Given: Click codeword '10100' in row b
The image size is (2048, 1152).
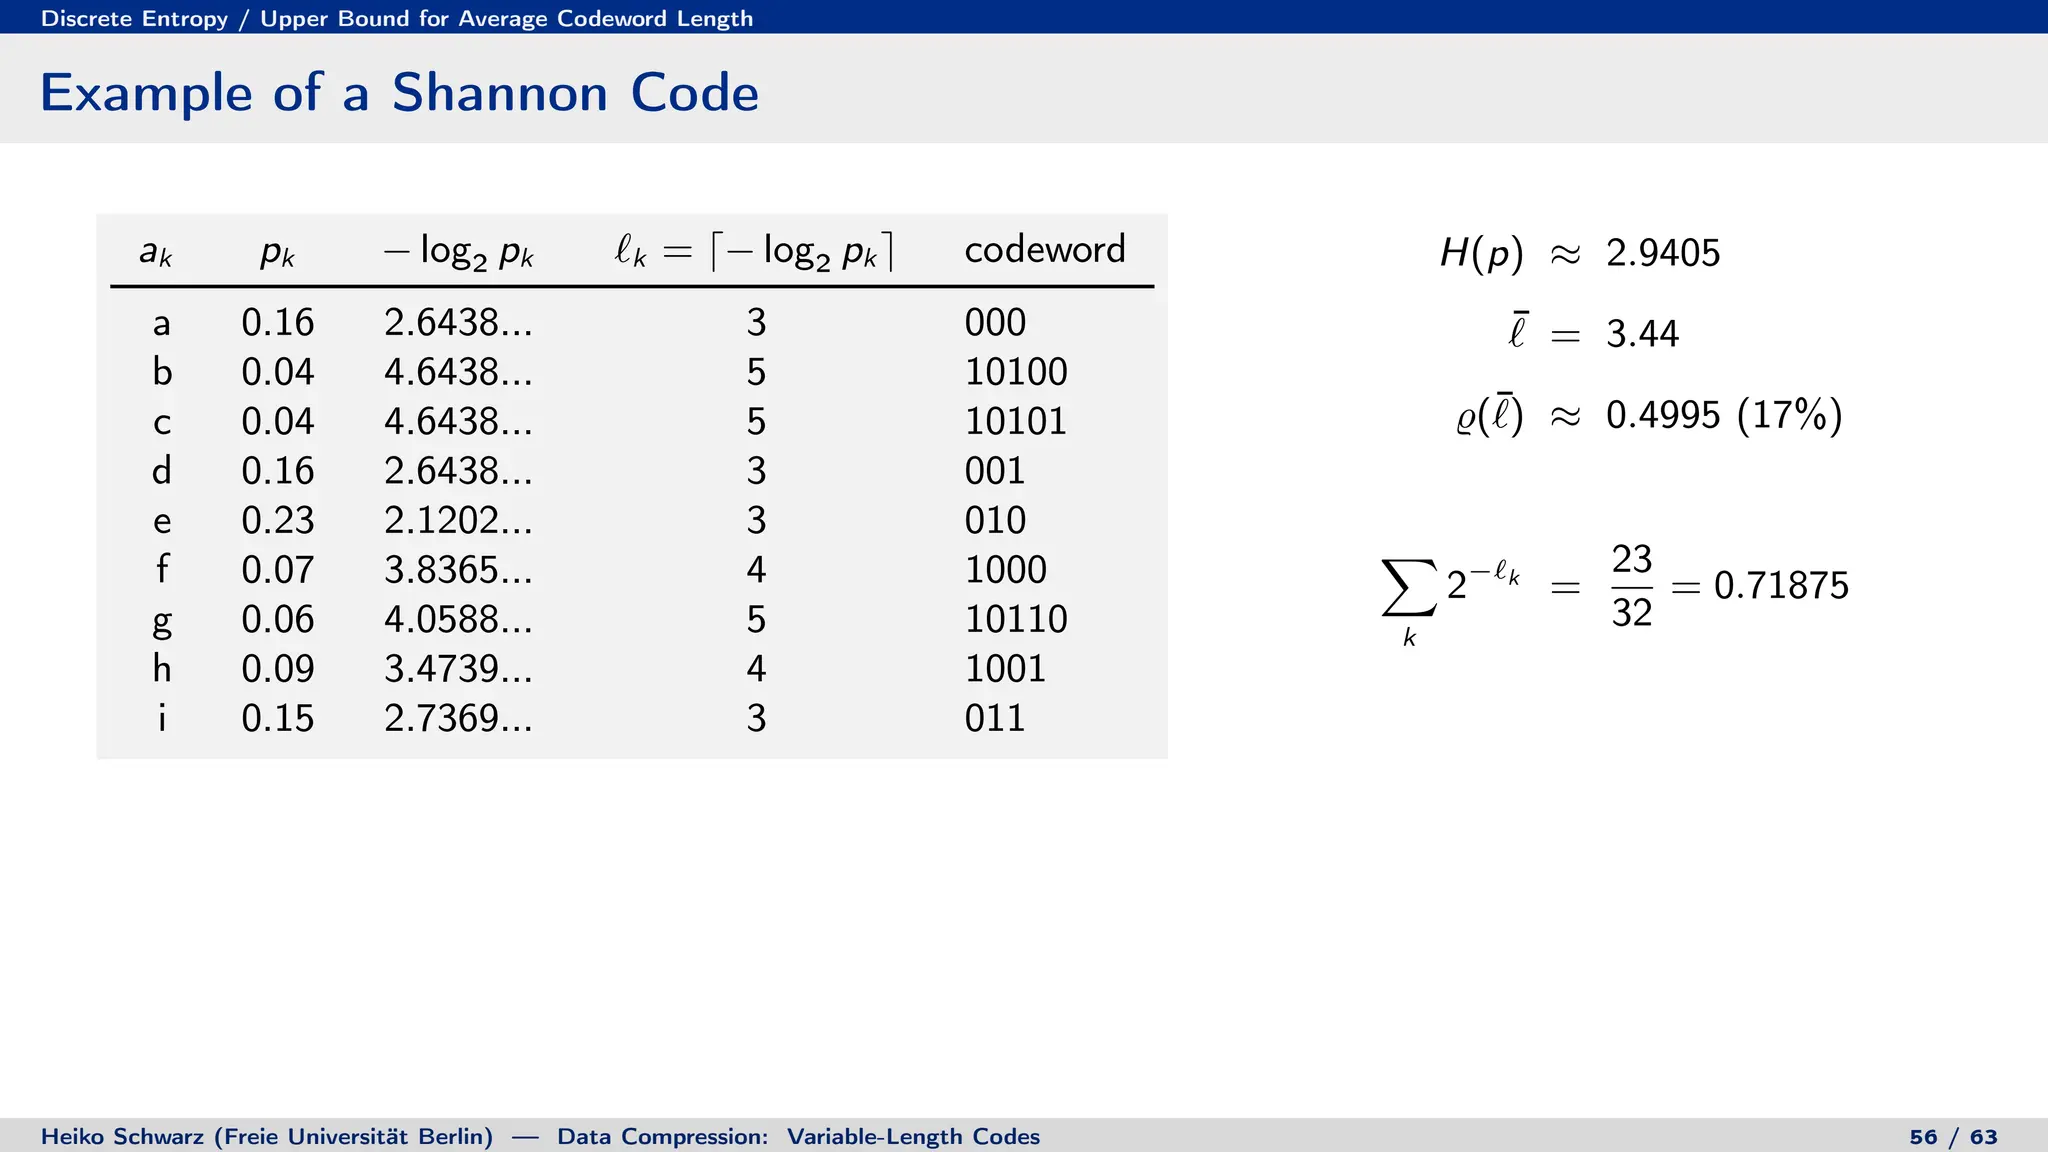Looking at the screenshot, I should (x=1016, y=372).
